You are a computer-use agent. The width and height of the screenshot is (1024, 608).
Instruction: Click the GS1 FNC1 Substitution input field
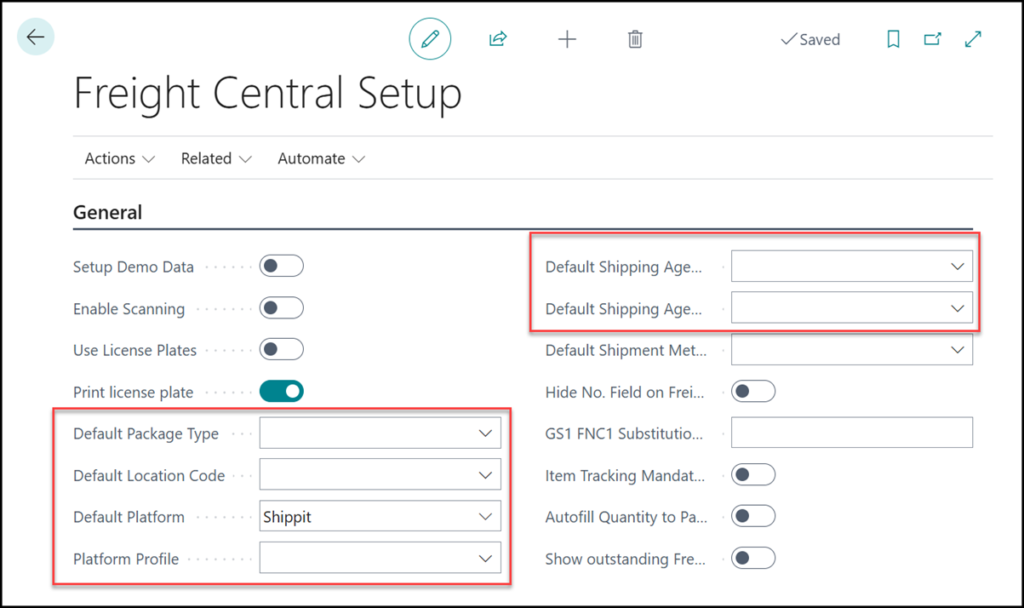coord(852,434)
